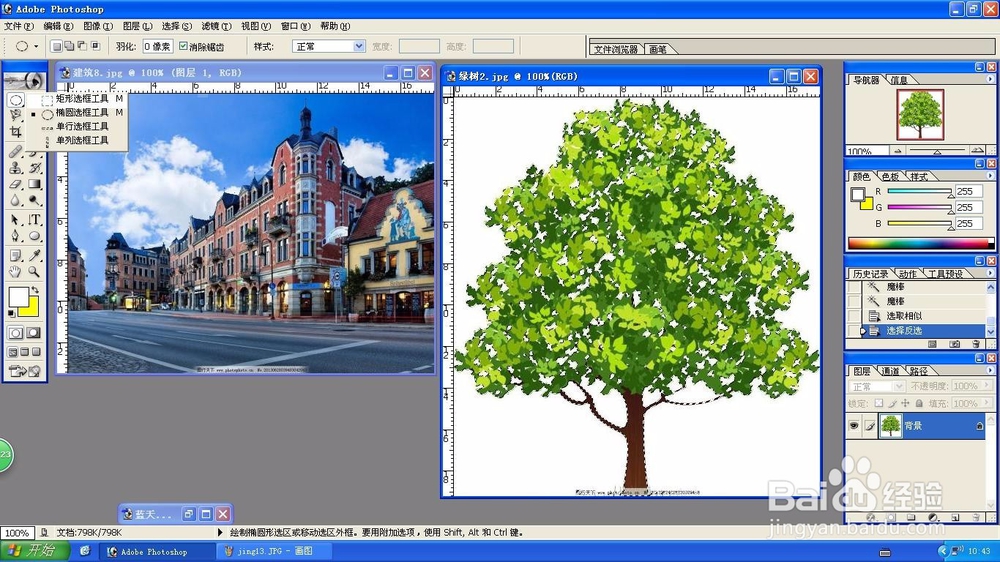Select the Pen tool
This screenshot has height=562, width=1000.
15,235
